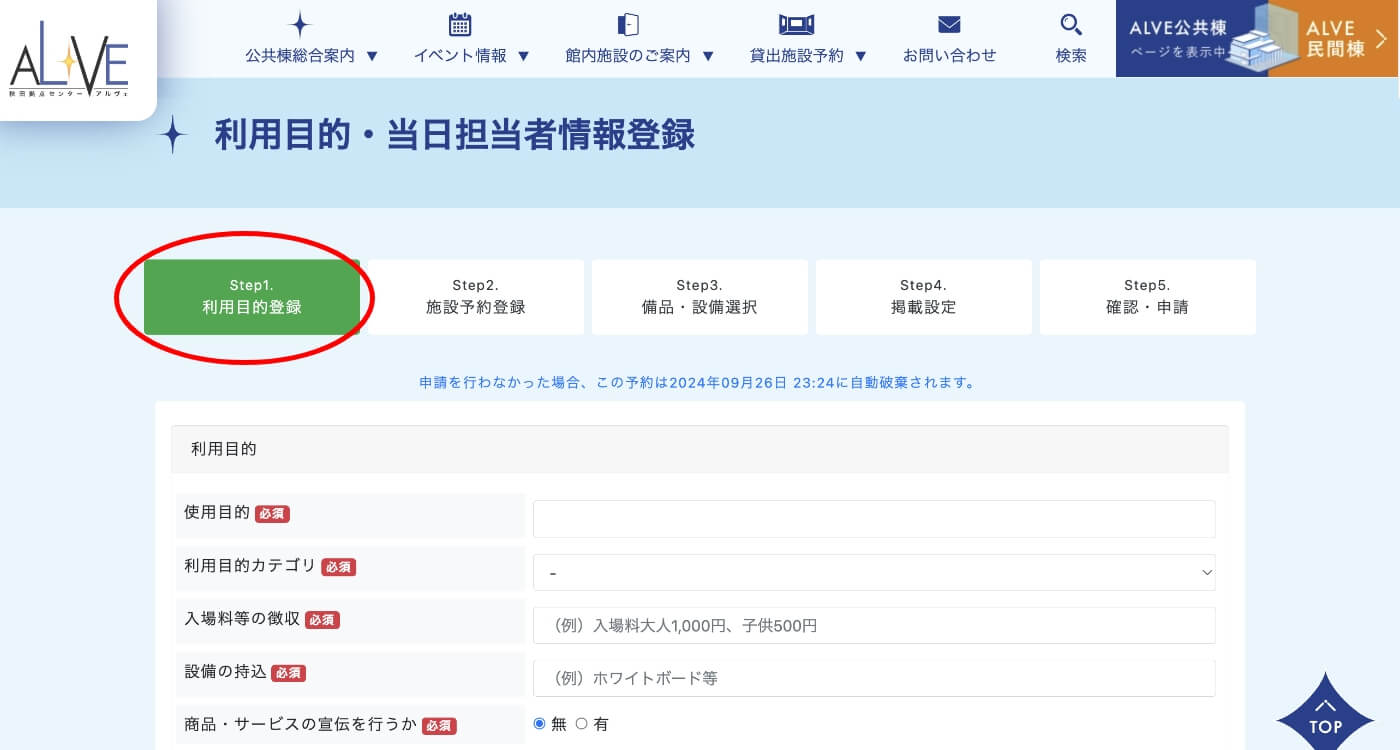This screenshot has width=1400, height=750.
Task: Click the 設備の持込 input field
Action: [x=874, y=678]
